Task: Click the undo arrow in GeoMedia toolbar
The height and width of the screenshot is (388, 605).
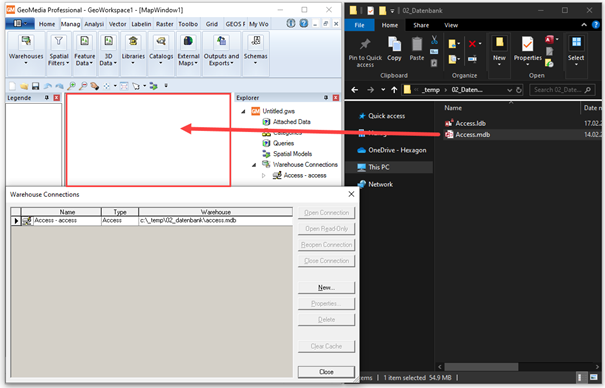Action: [48, 86]
